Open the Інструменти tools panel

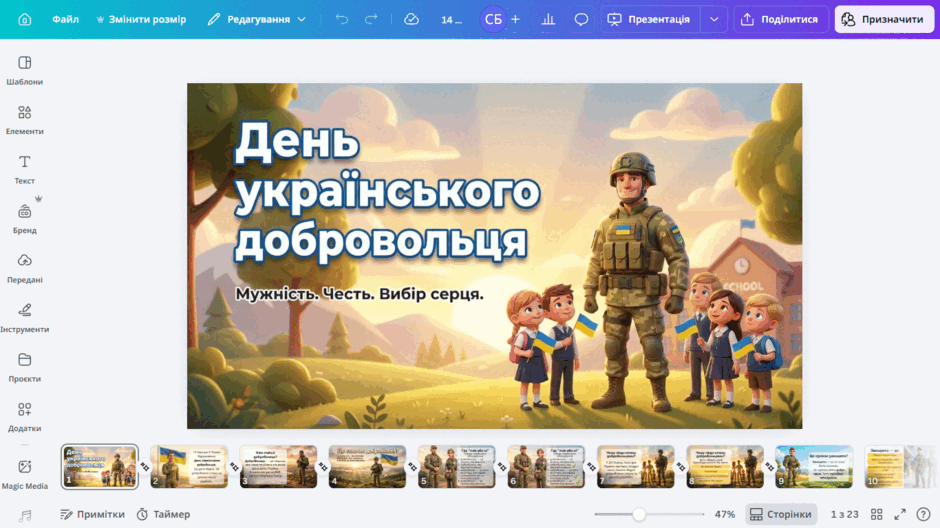click(x=25, y=318)
